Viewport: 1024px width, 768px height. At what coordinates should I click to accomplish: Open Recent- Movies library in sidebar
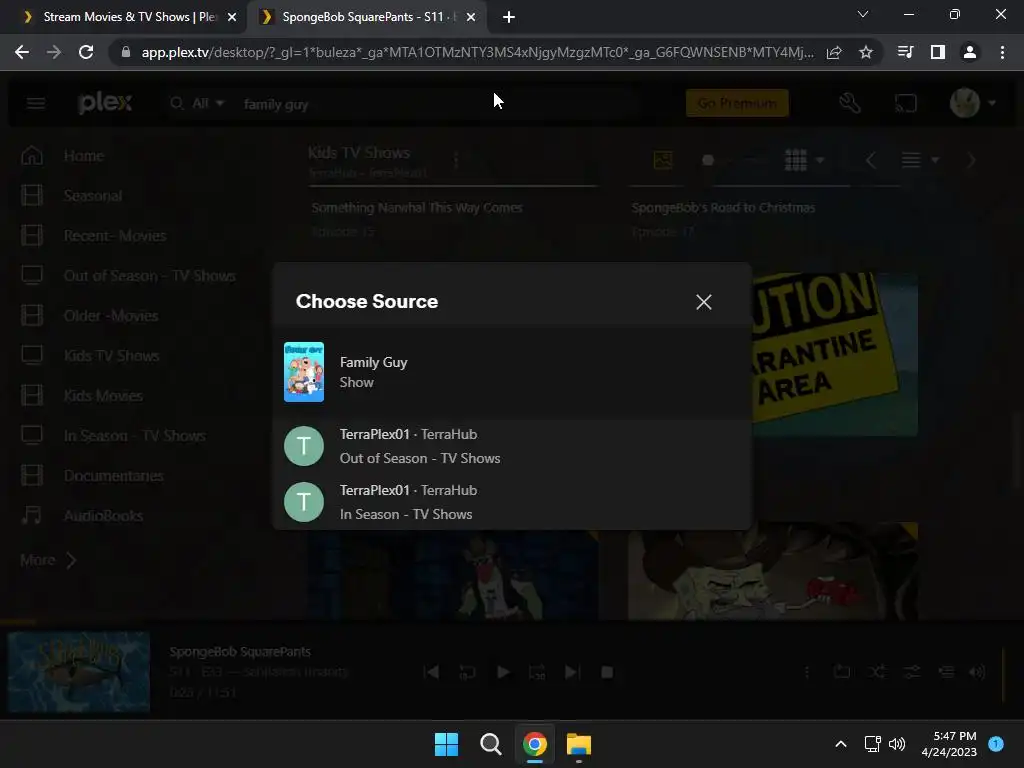115,235
